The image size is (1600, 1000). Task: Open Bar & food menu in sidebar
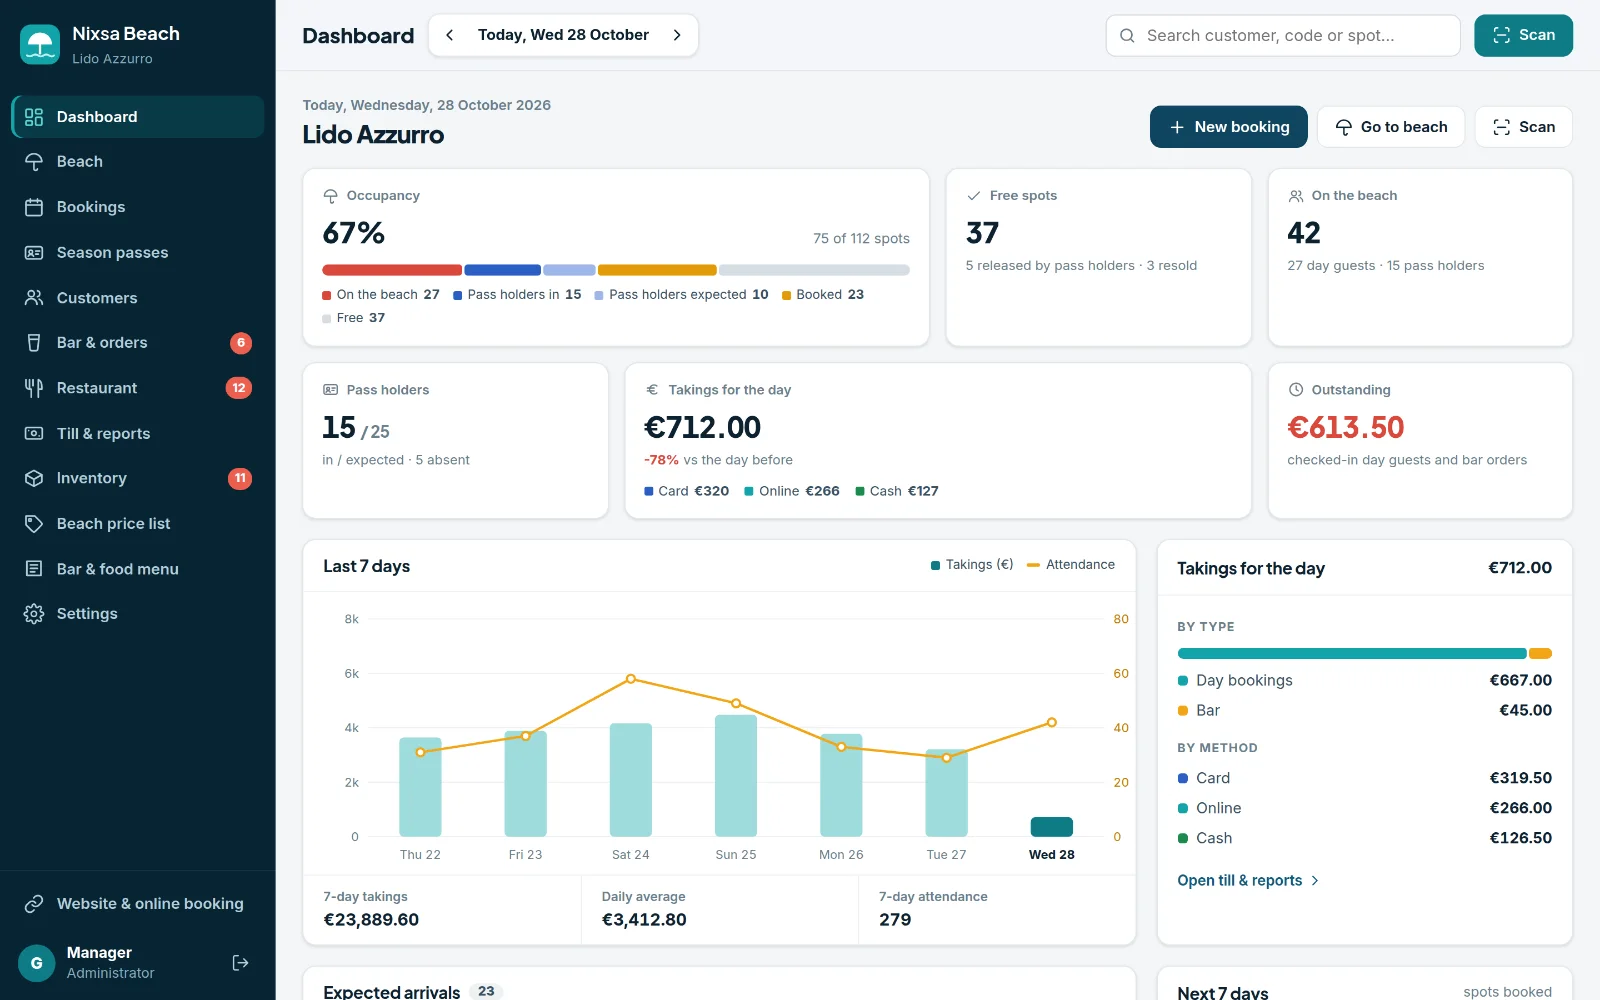click(138, 569)
